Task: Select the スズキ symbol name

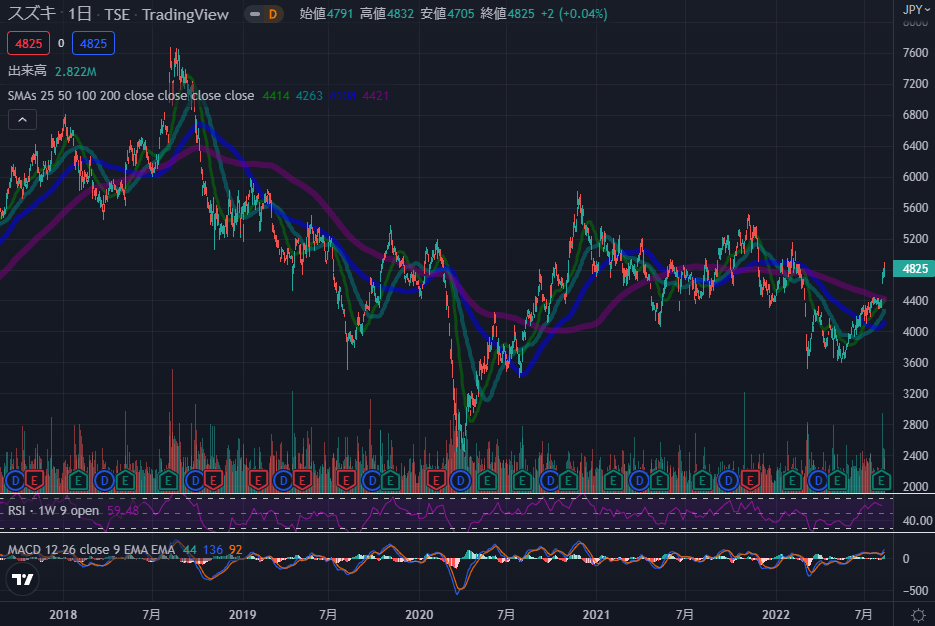Action: point(32,14)
